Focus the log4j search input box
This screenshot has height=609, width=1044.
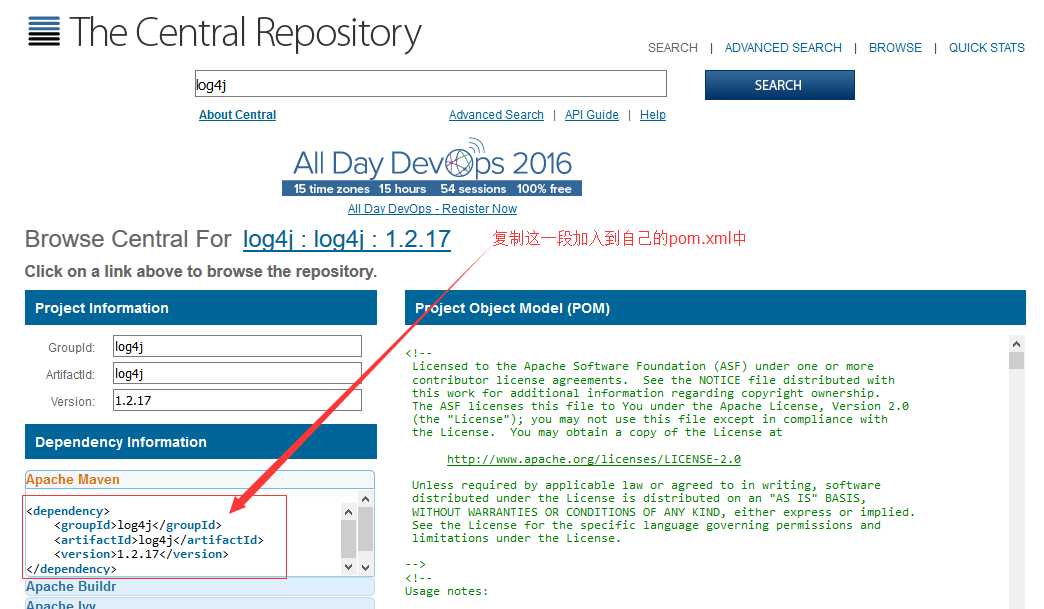coord(431,85)
